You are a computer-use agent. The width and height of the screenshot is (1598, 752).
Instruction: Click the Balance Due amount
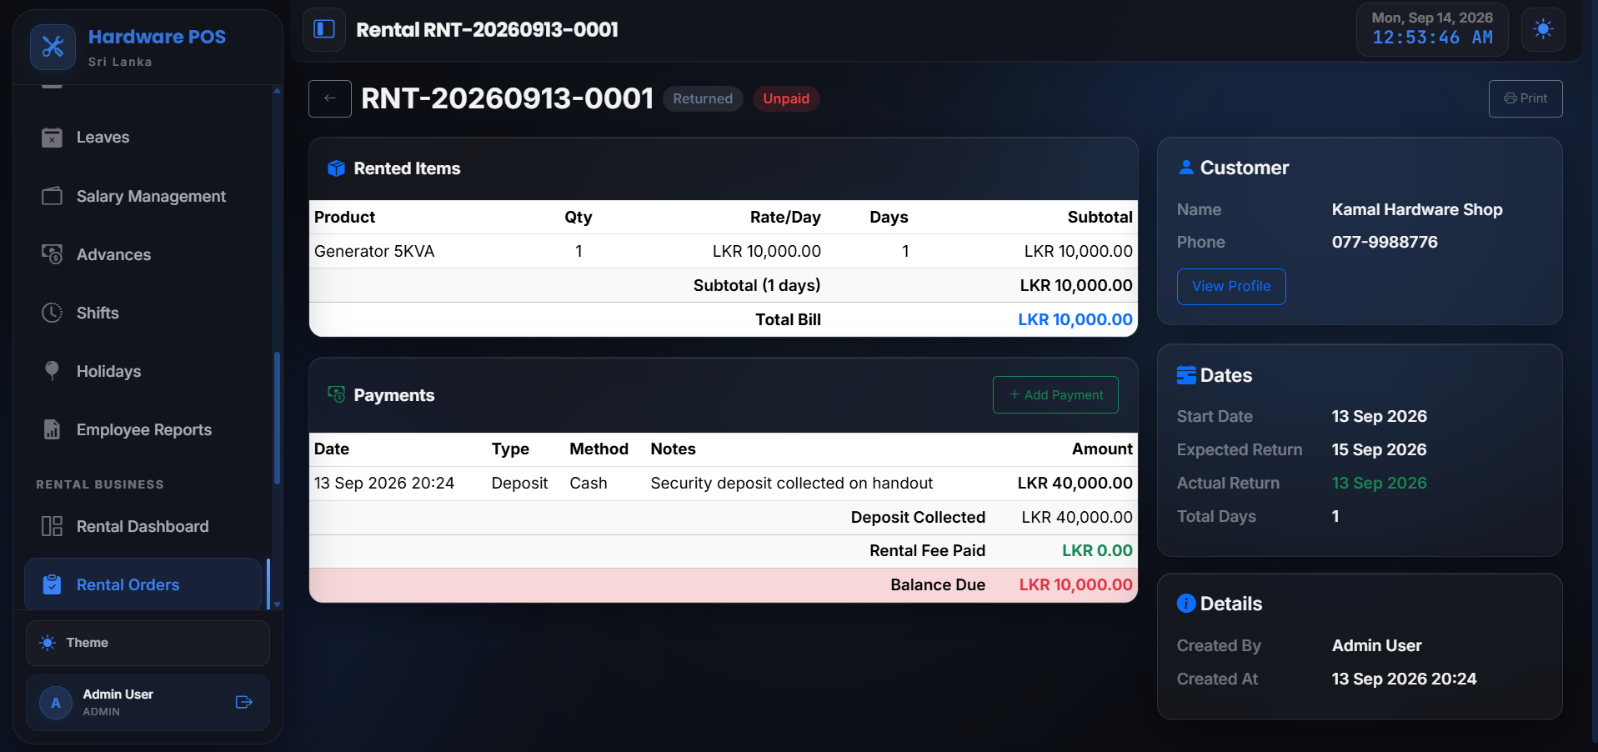coord(1076,585)
